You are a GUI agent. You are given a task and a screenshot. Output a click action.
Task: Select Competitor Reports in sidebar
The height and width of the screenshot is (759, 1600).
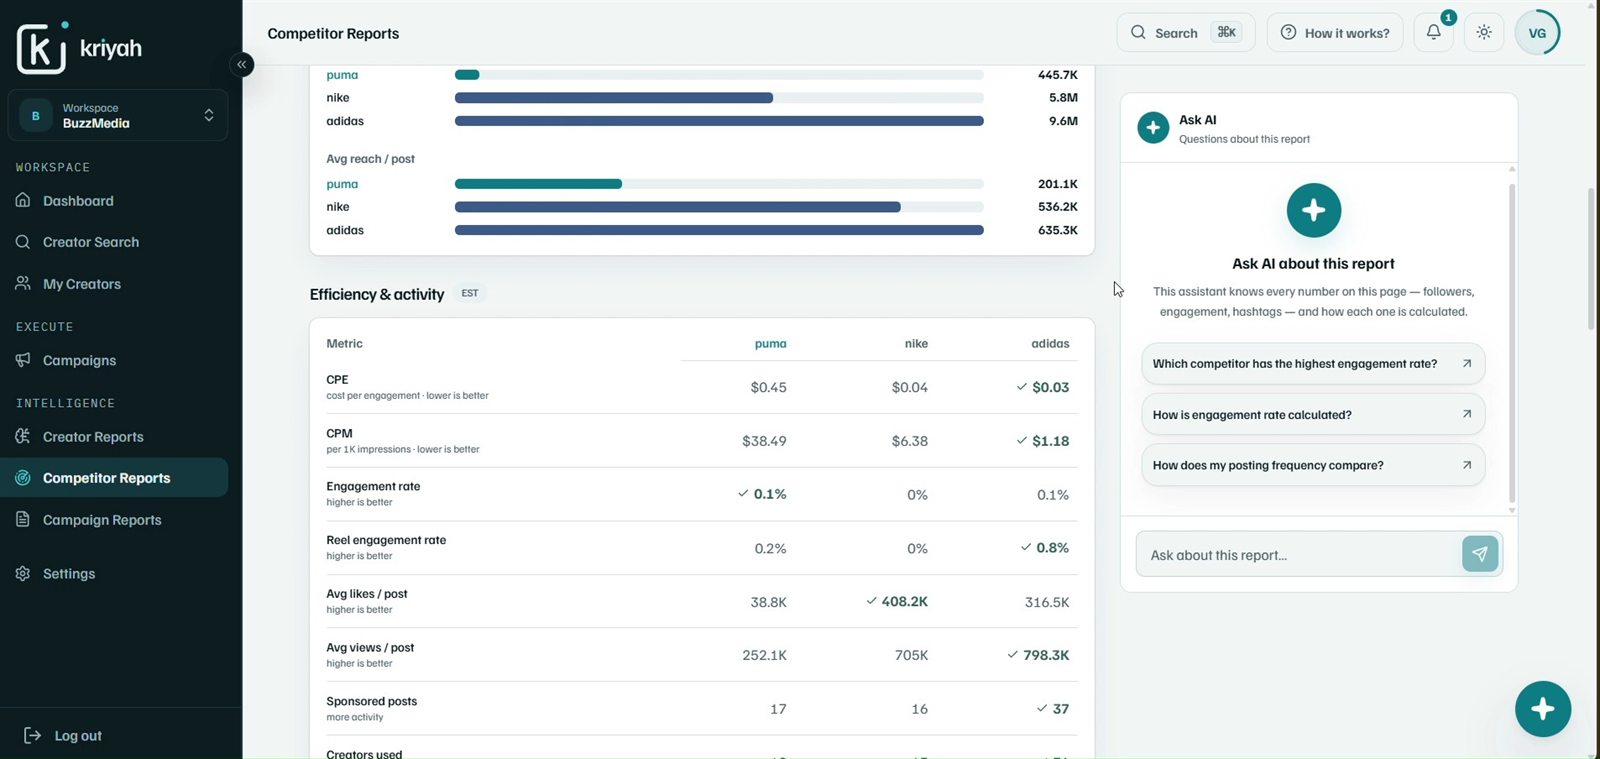point(114,478)
